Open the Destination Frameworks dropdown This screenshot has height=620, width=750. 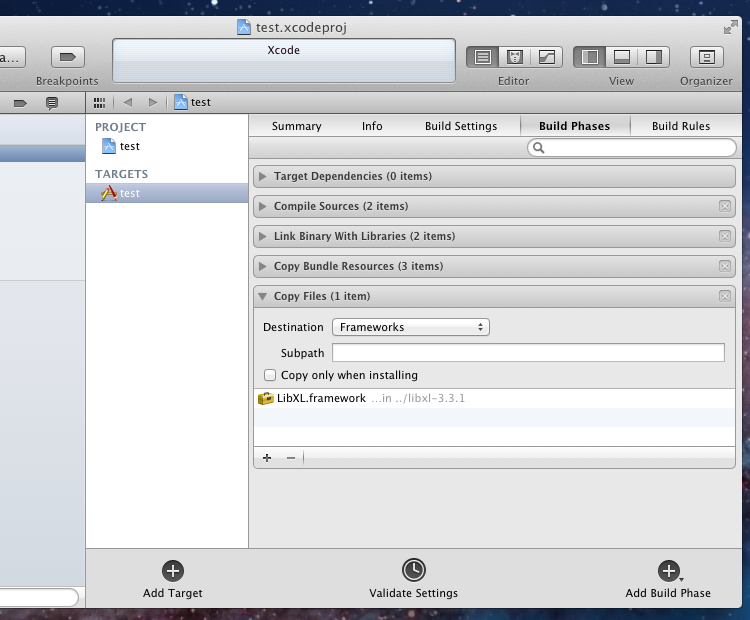coord(411,327)
